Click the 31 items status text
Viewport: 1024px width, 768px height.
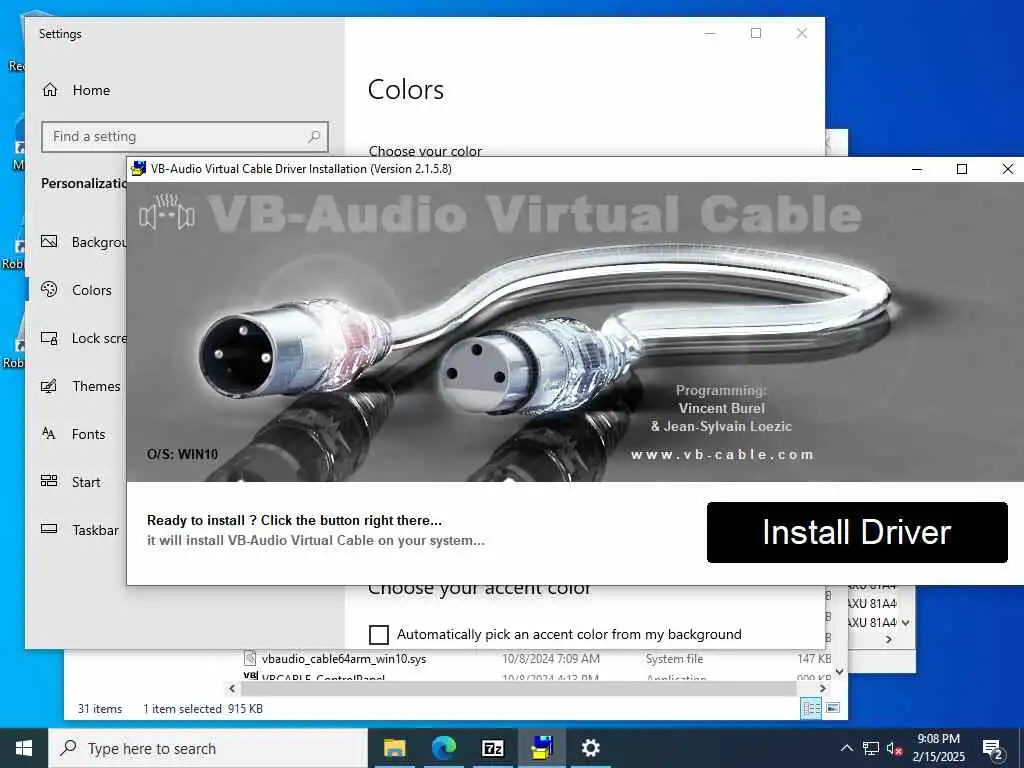(x=100, y=709)
